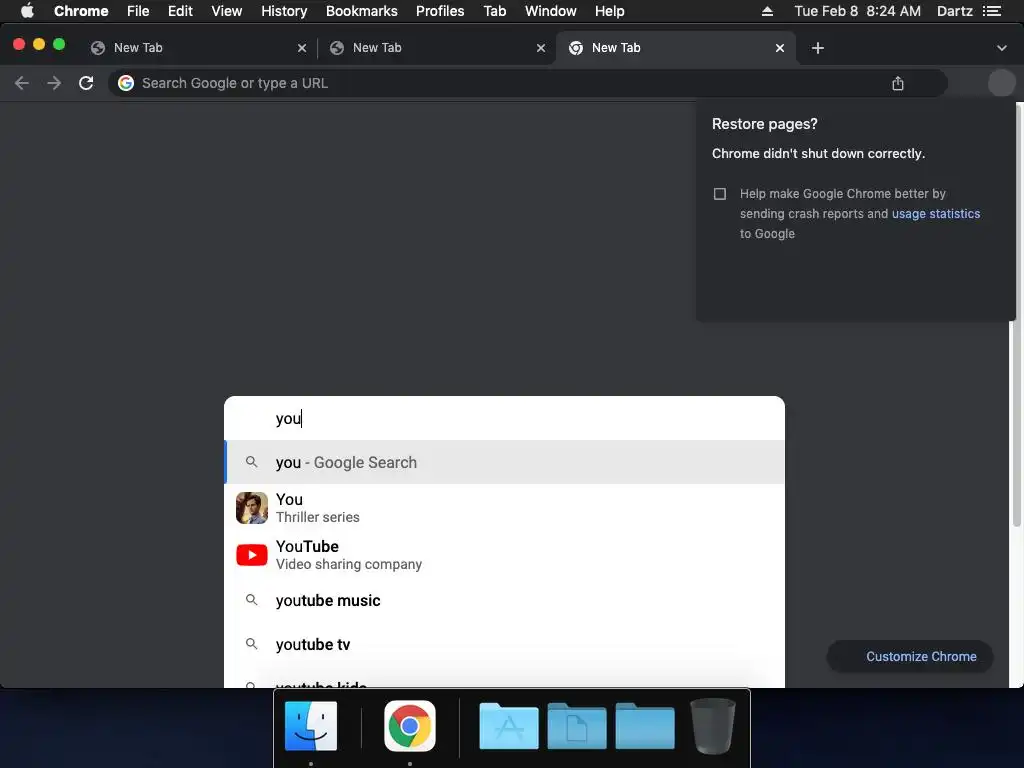Open the Window menu

551,11
